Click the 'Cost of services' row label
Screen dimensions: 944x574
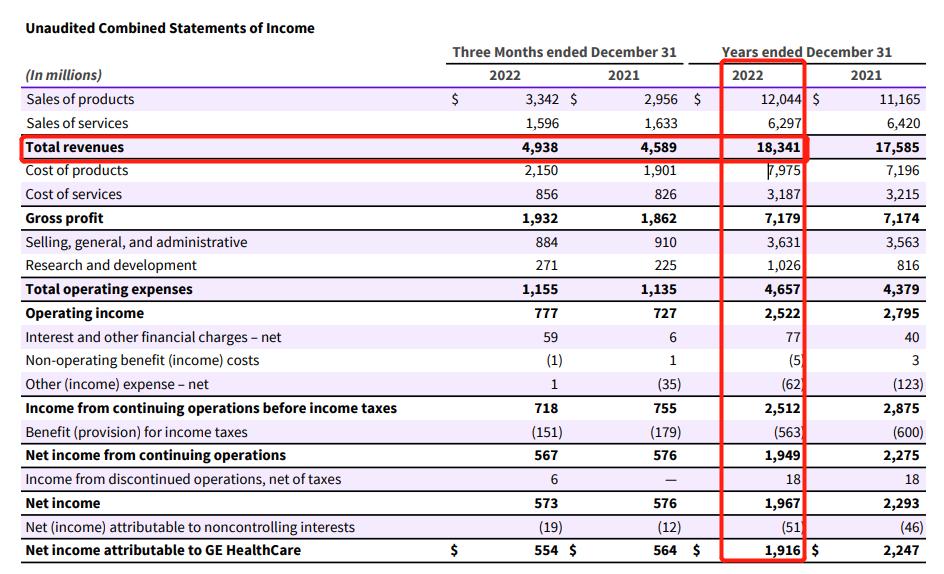click(x=73, y=195)
